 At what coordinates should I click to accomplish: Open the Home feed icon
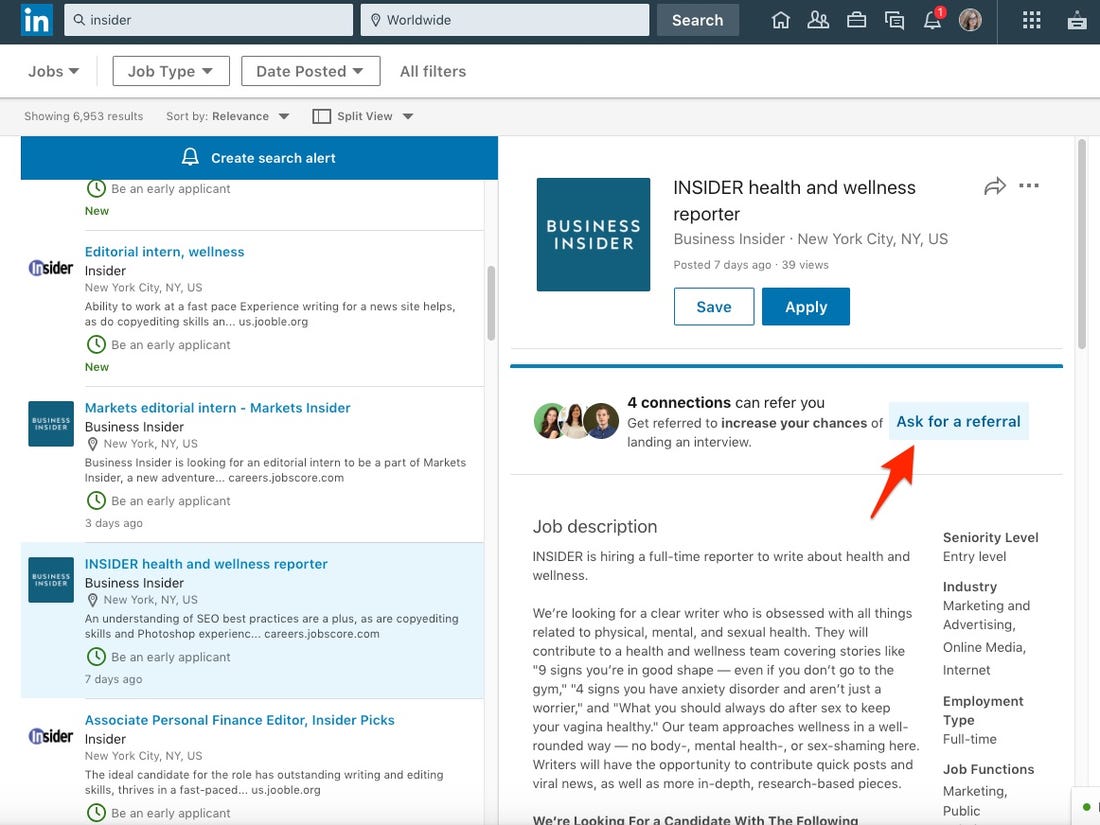tap(780, 19)
